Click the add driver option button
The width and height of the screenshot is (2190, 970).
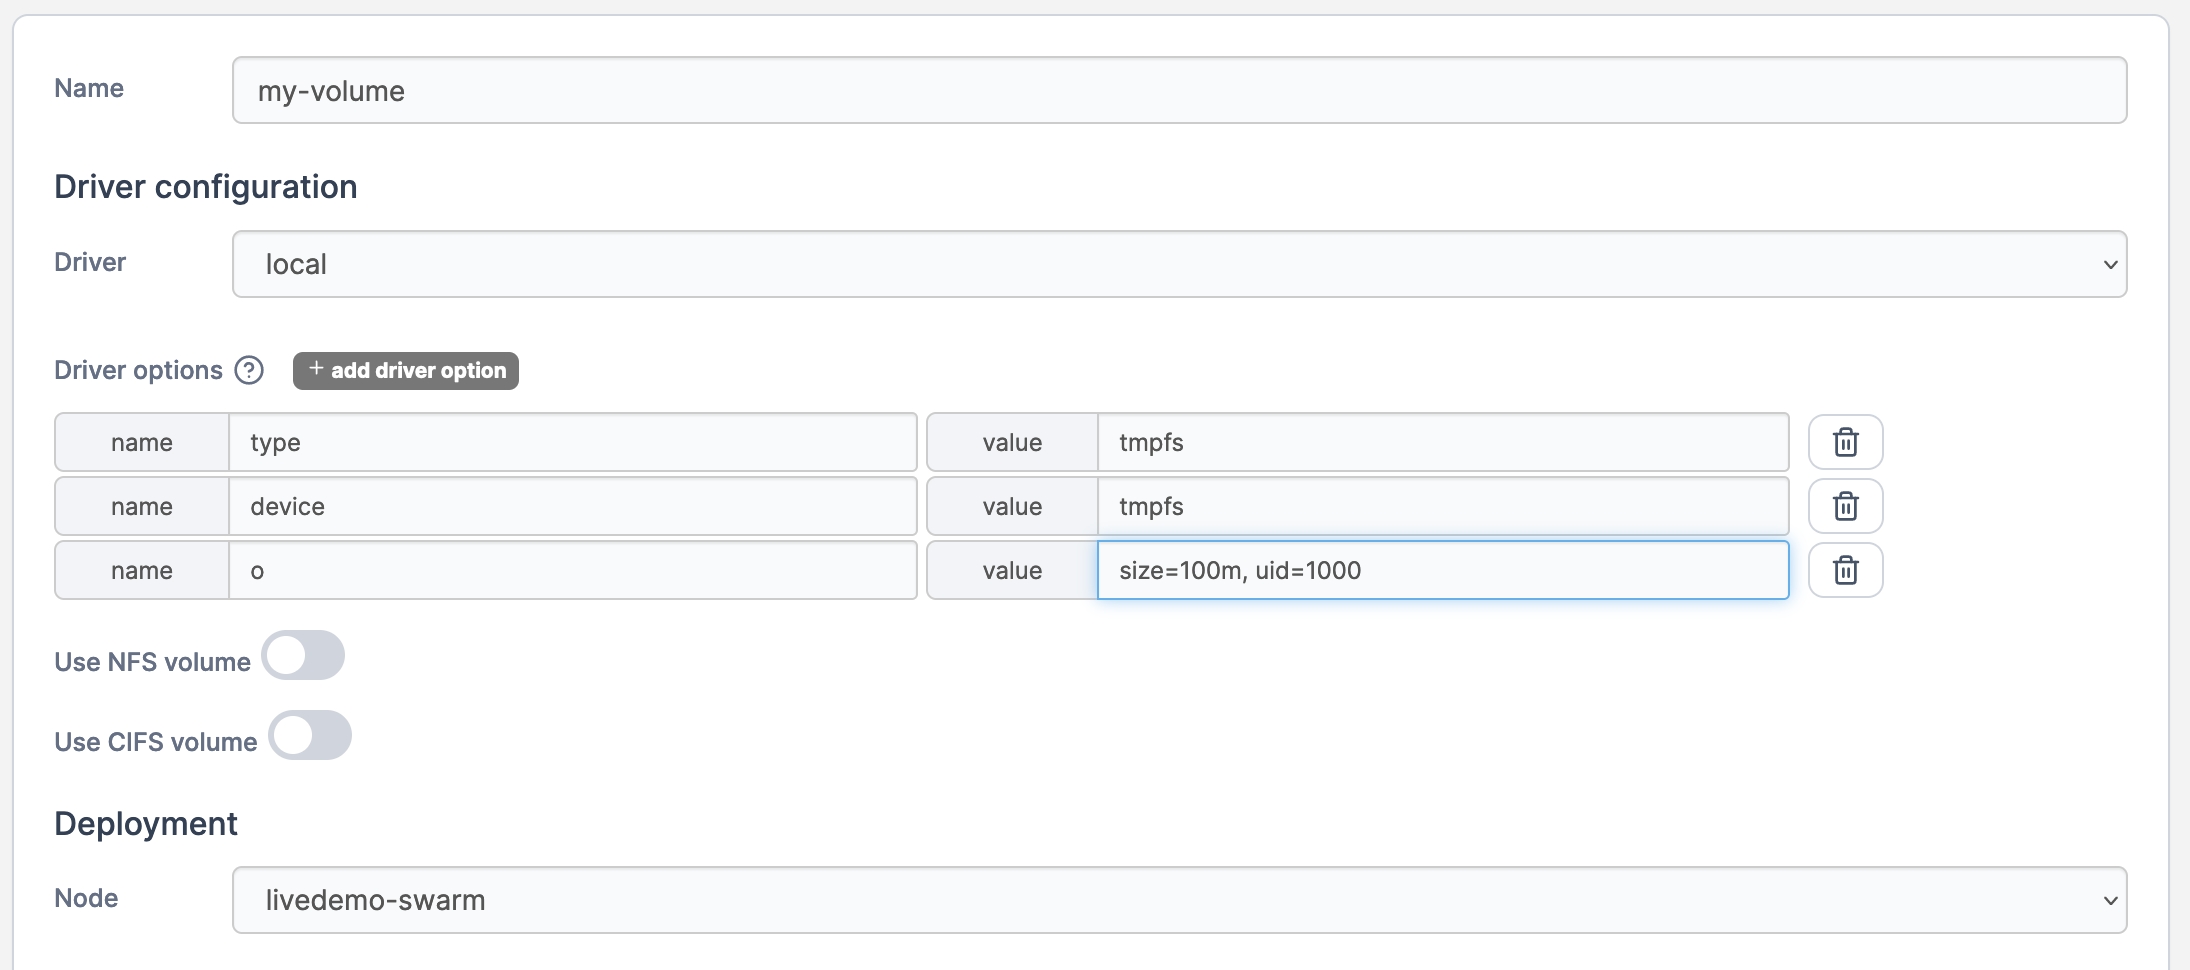coord(406,370)
